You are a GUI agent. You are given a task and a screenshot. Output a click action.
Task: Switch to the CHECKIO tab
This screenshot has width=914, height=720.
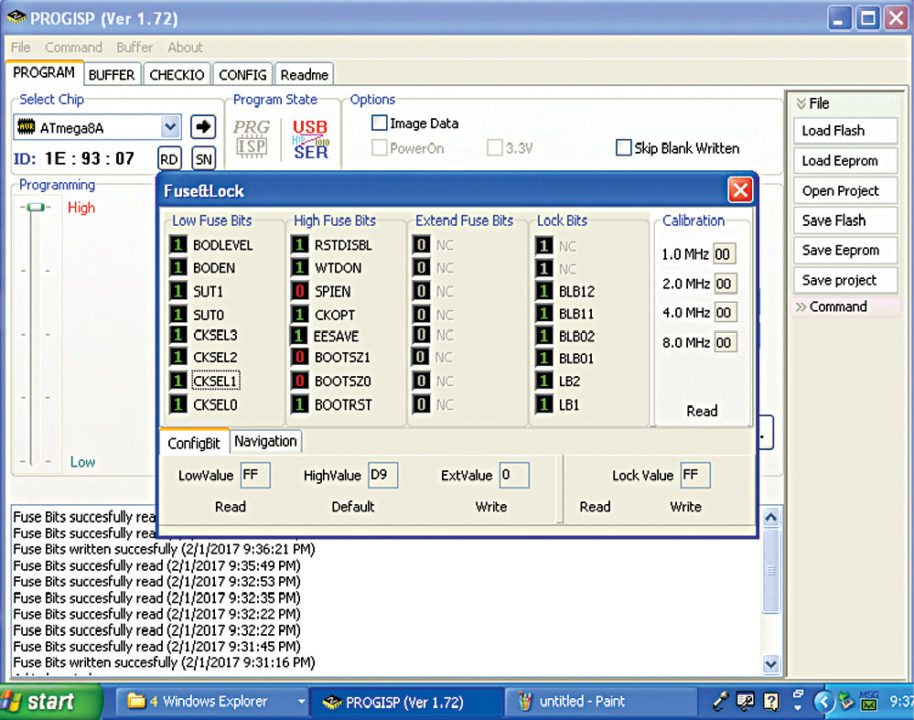coord(176,75)
